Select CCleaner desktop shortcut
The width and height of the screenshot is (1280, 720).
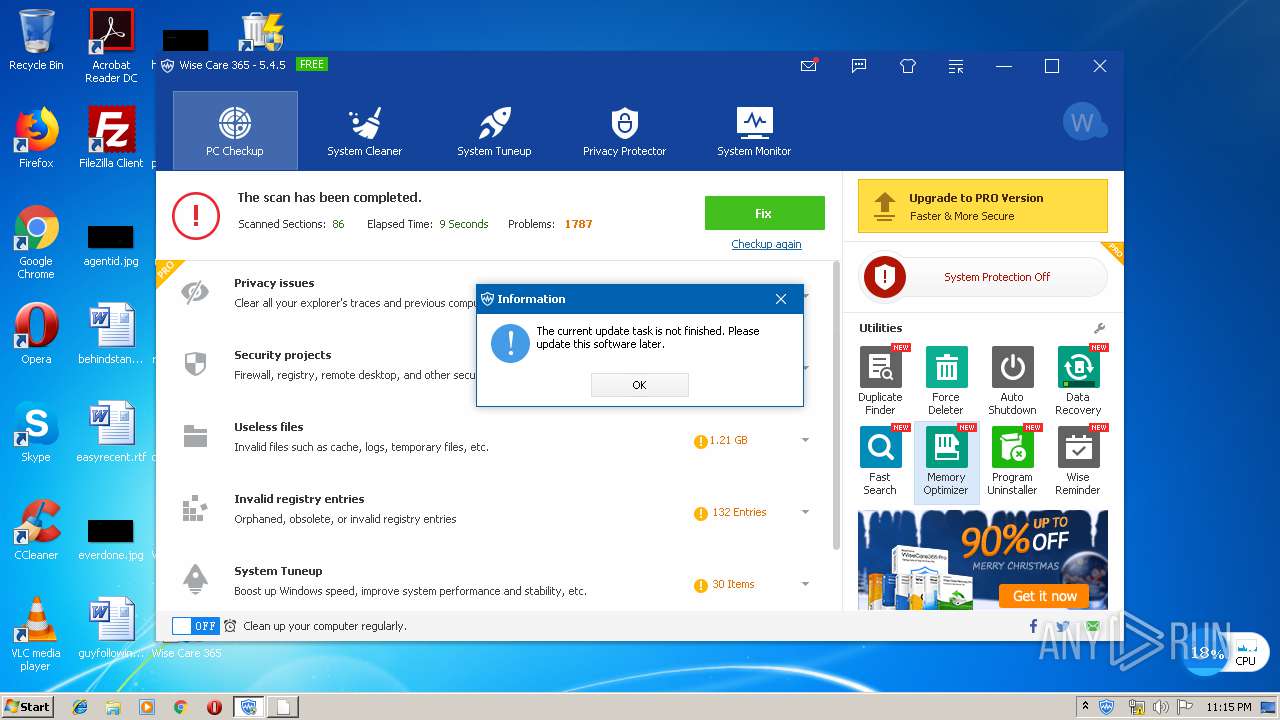pyautogui.click(x=36, y=530)
